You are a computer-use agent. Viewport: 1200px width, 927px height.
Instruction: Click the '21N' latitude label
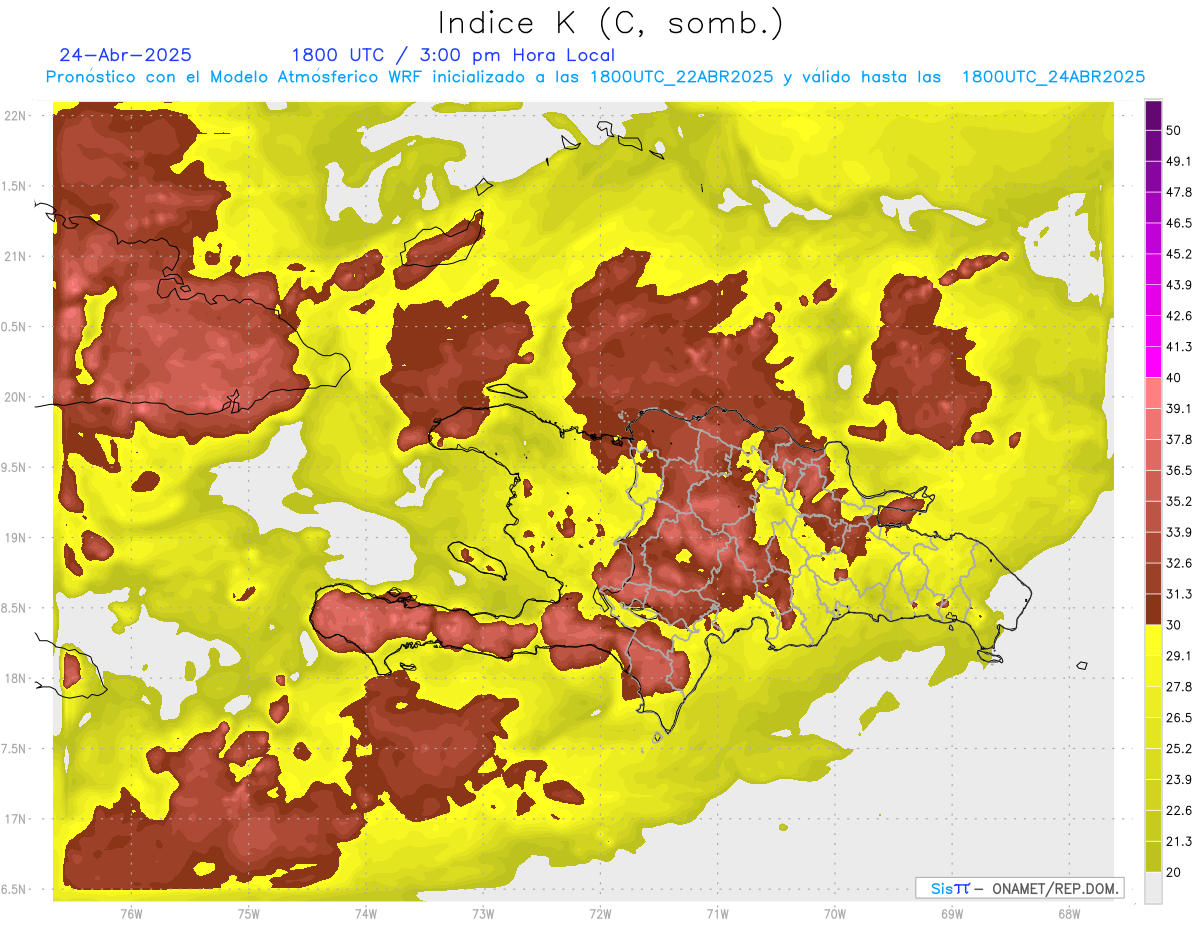click(x=16, y=257)
